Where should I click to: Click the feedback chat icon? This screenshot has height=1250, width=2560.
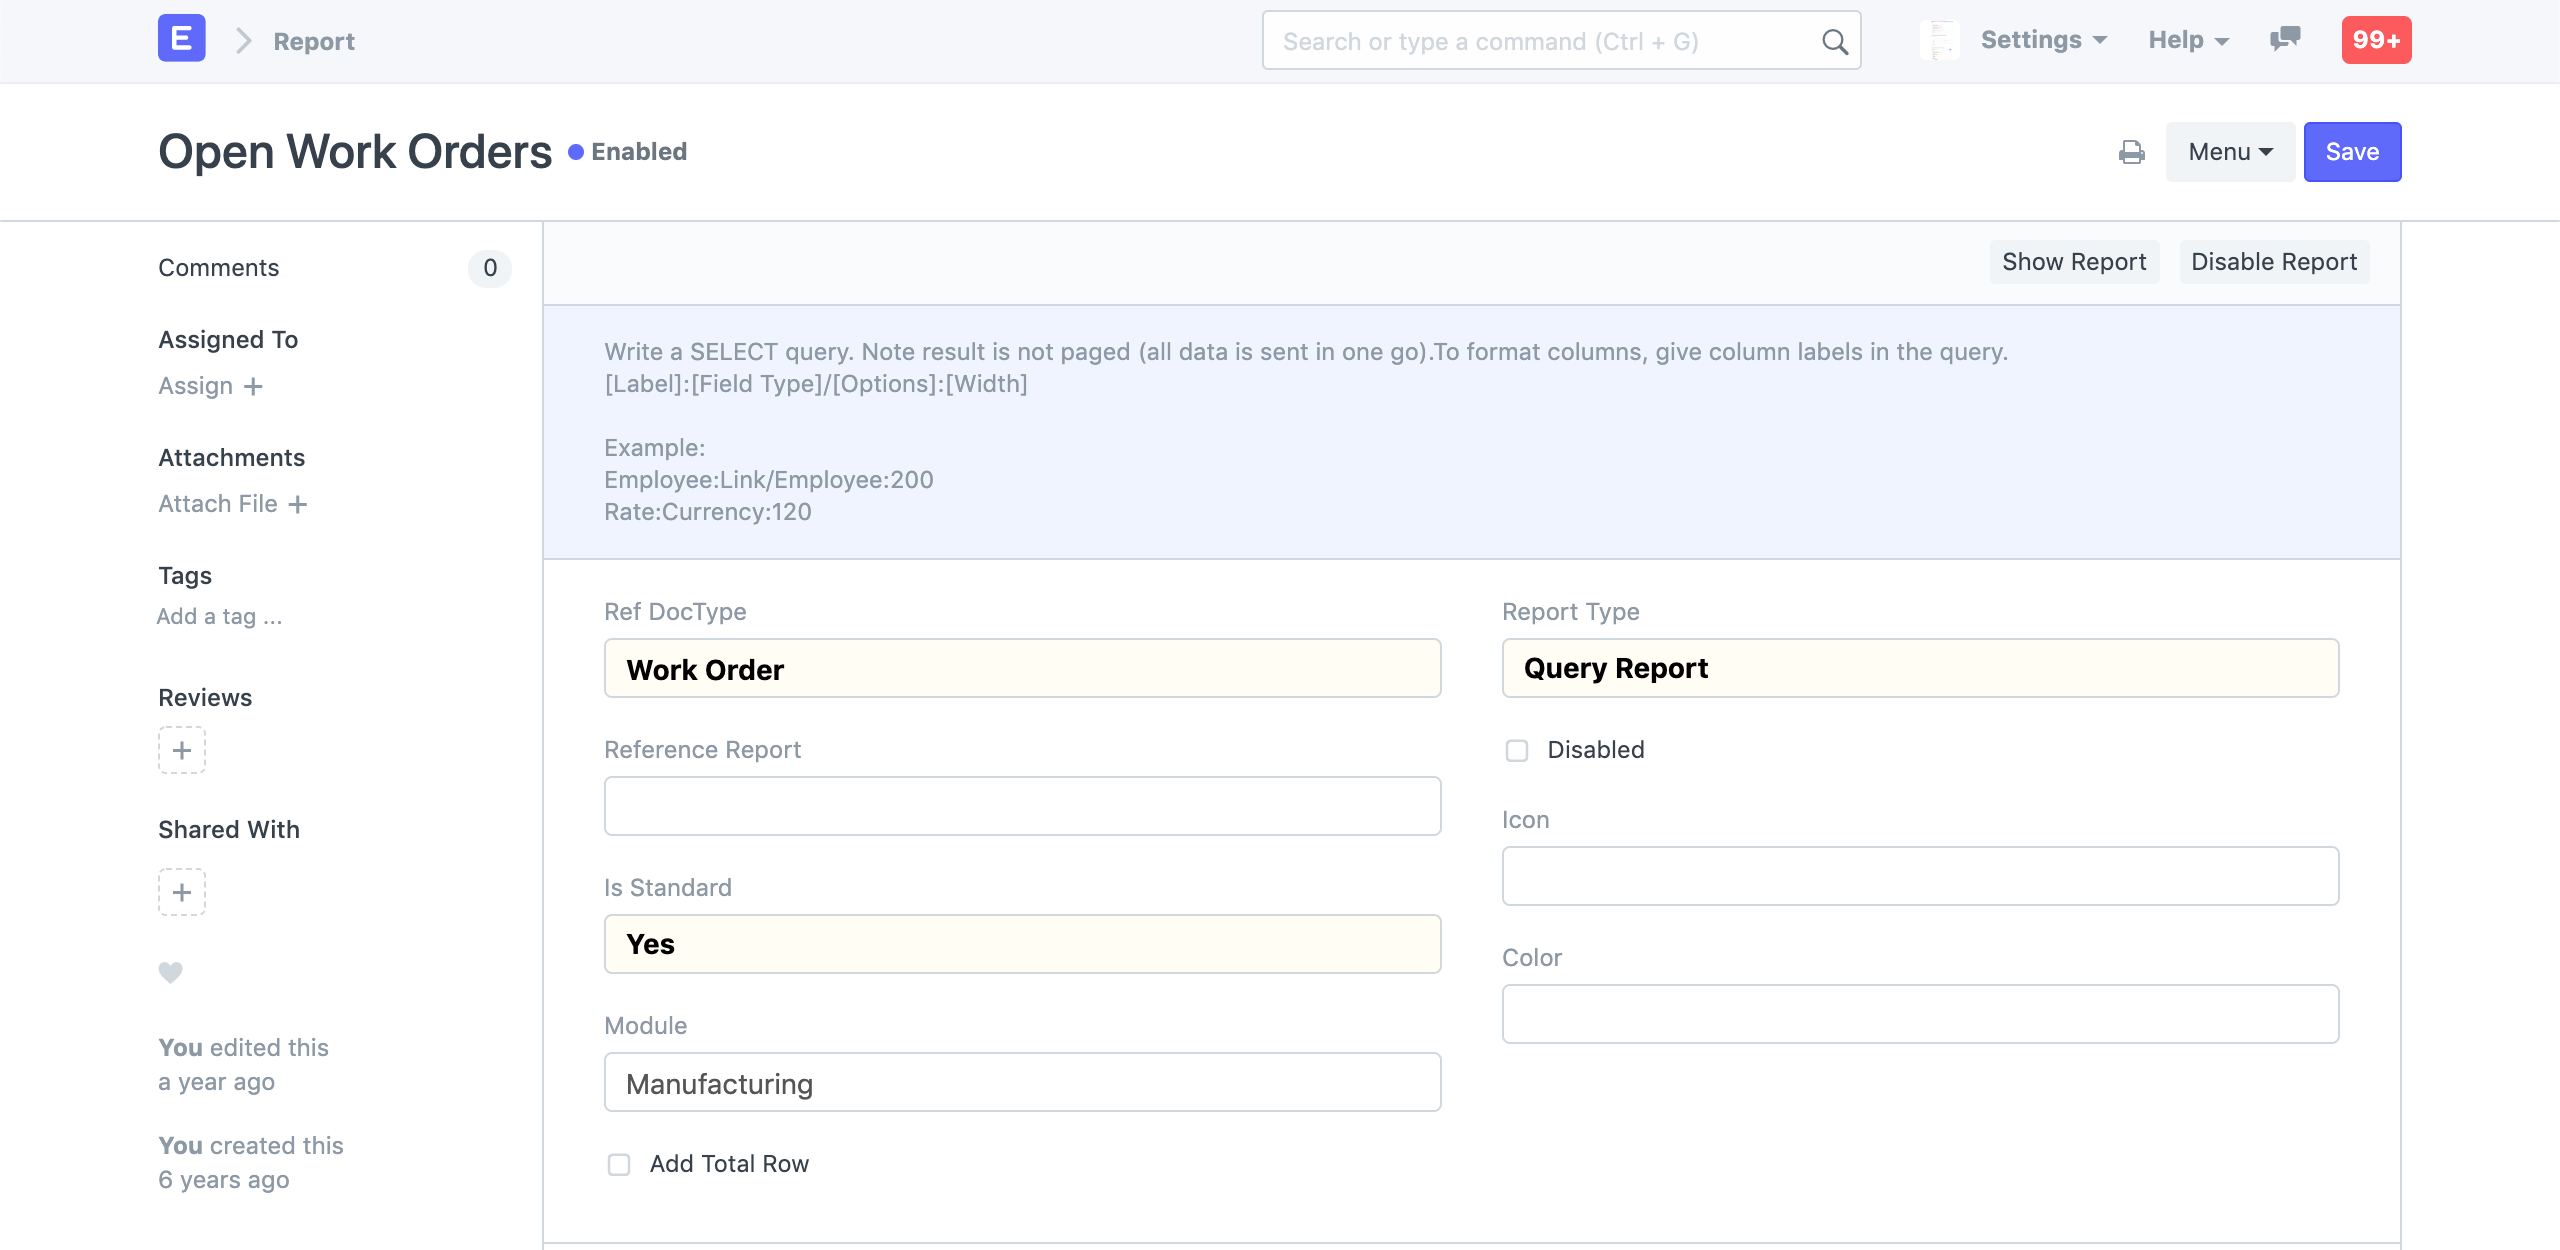[x=2286, y=40]
